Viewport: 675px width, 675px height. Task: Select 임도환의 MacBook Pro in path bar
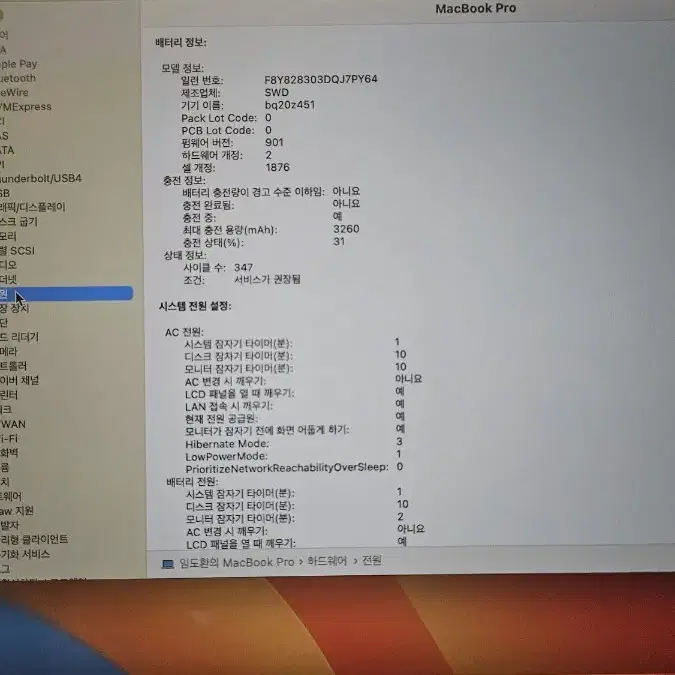tap(237, 563)
